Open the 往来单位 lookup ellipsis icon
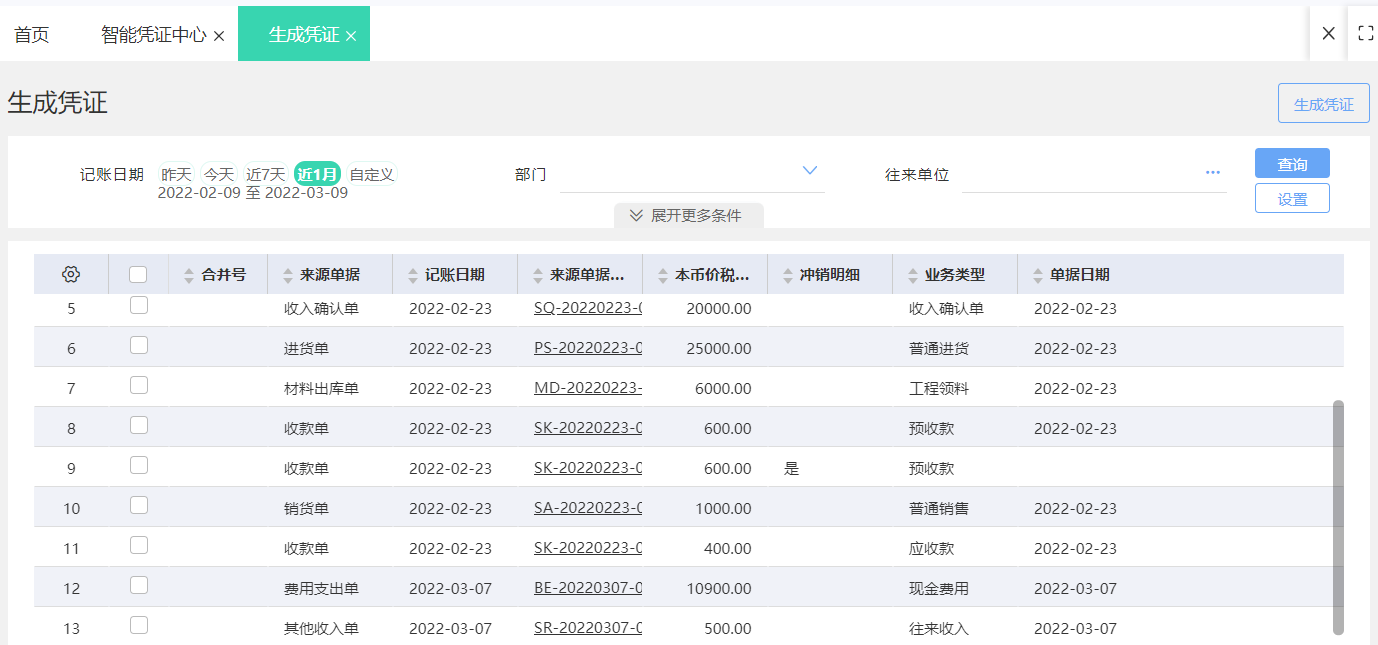Image resolution: width=1378 pixels, height=645 pixels. coord(1213,172)
